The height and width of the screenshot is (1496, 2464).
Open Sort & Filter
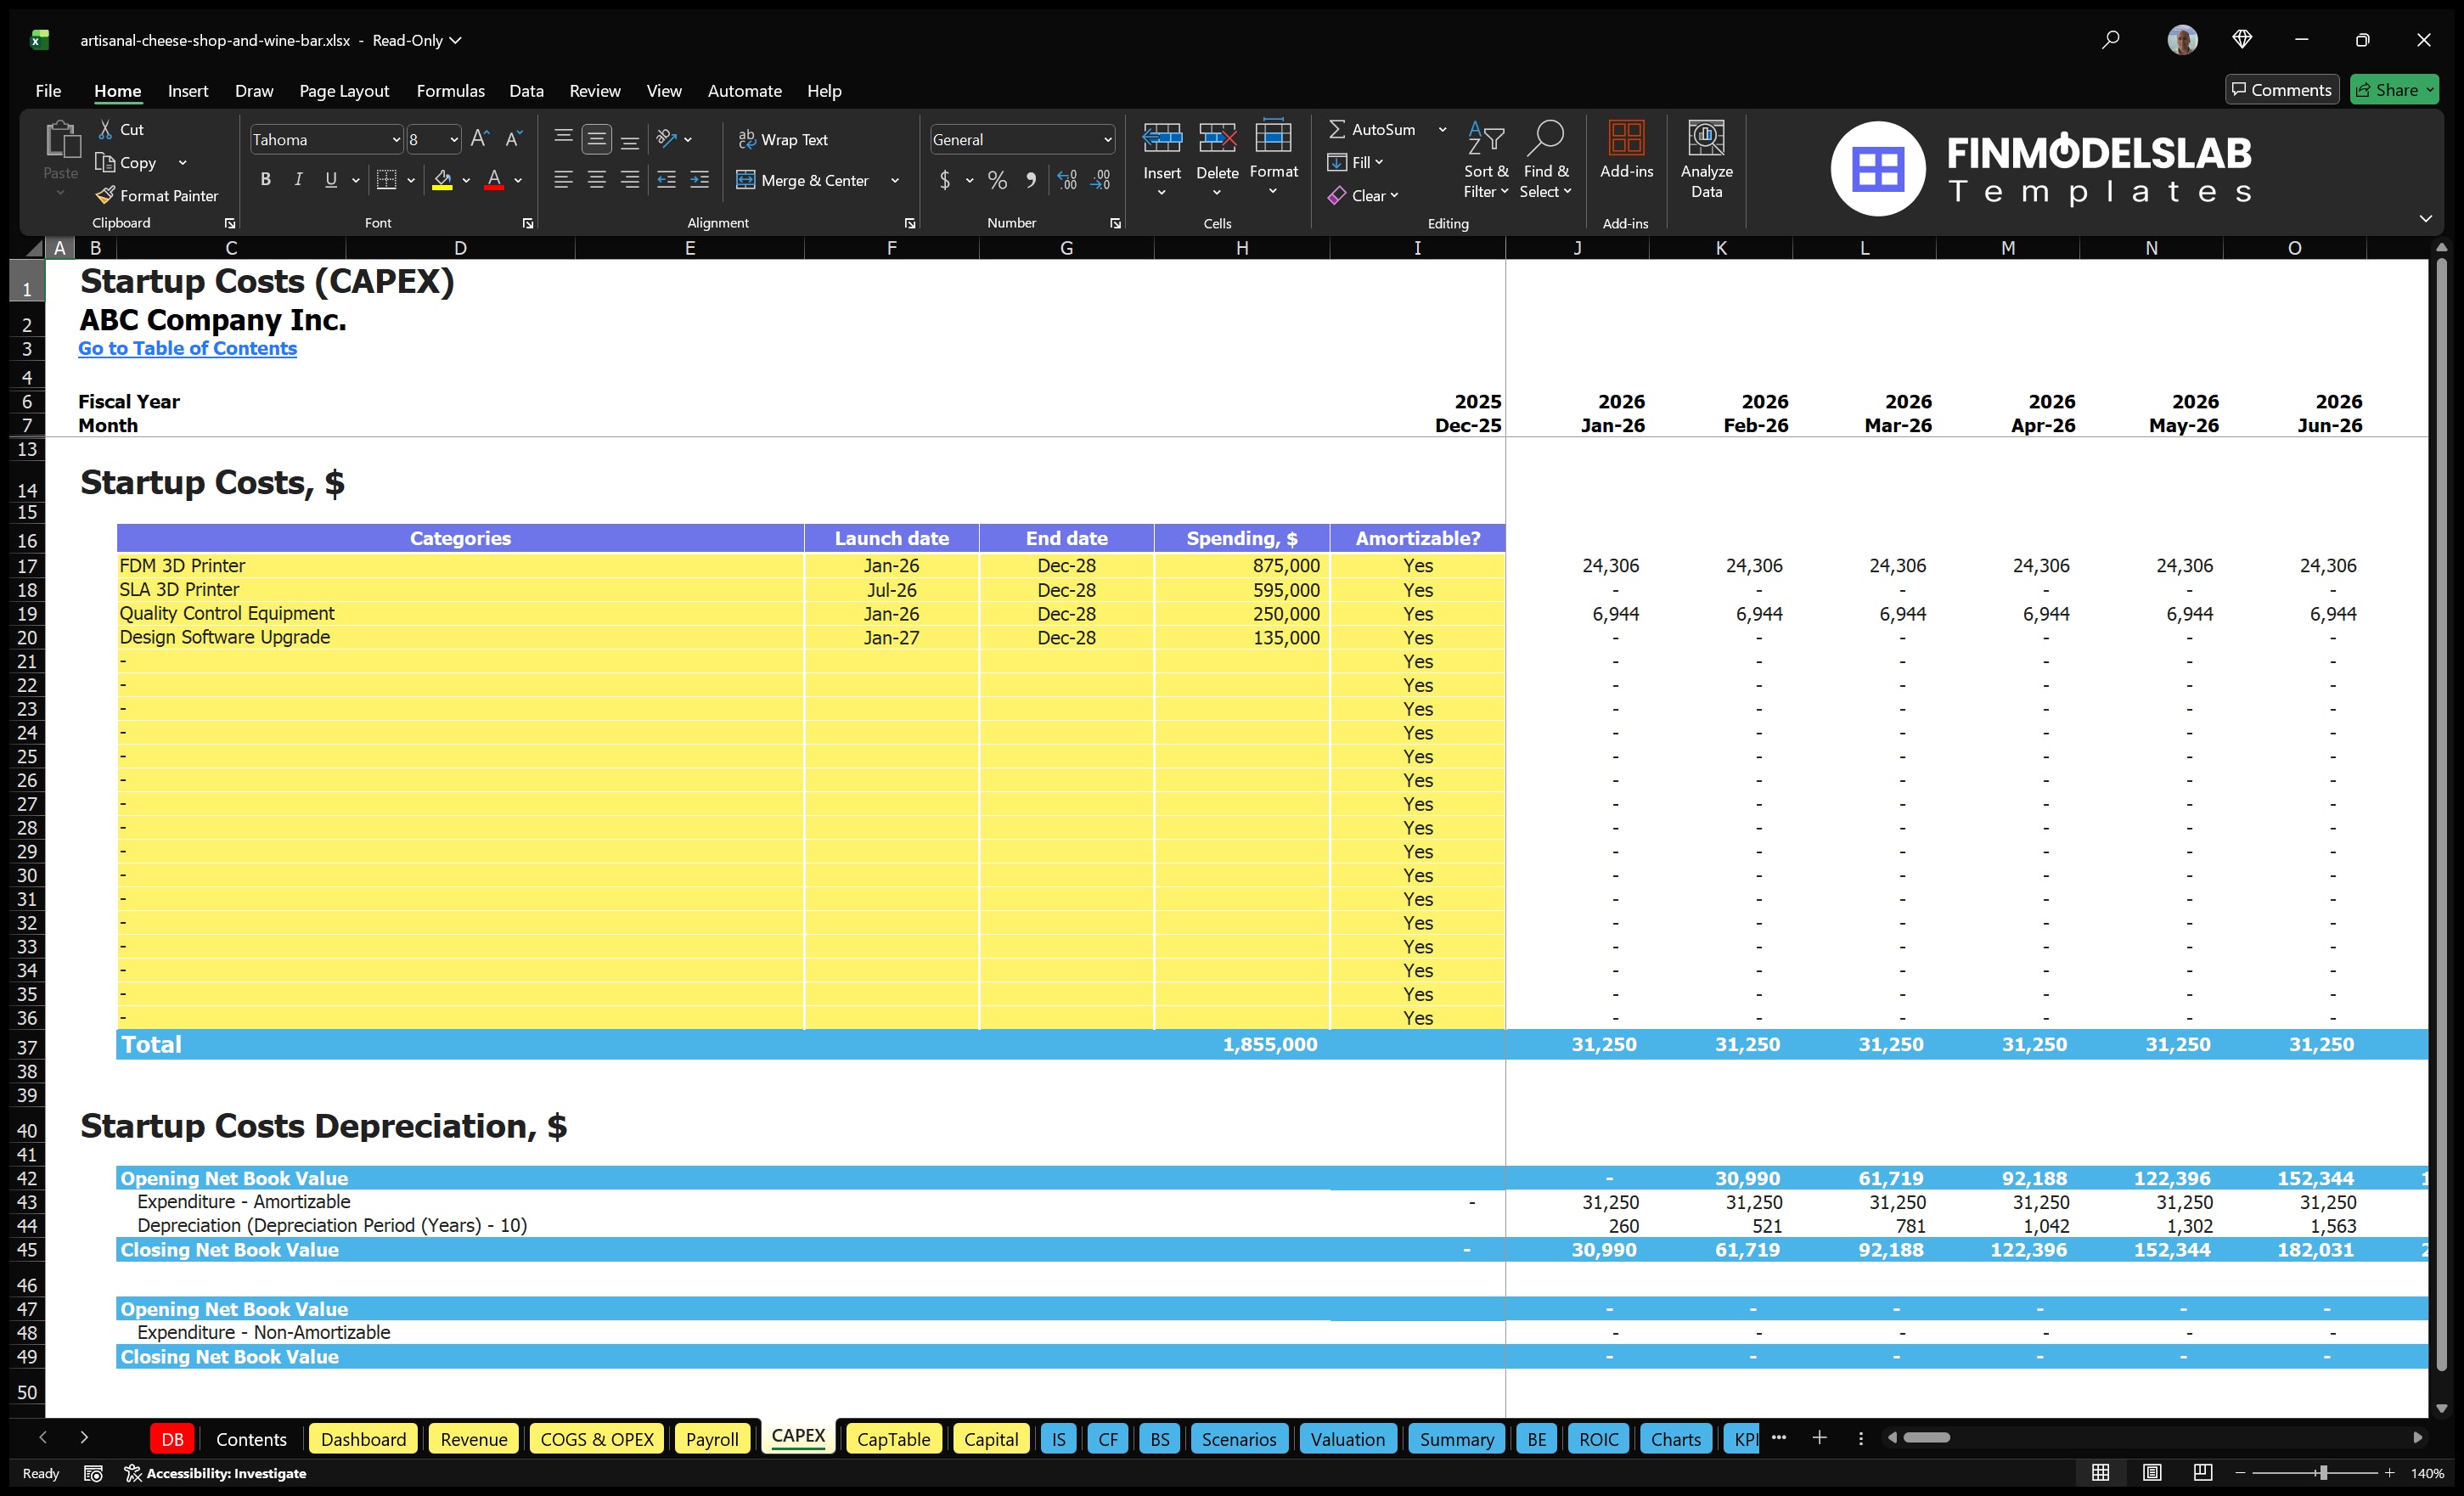1486,160
